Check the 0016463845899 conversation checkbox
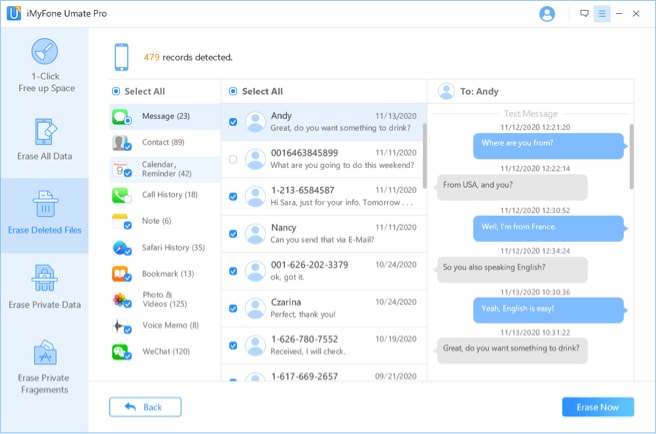 tap(233, 159)
